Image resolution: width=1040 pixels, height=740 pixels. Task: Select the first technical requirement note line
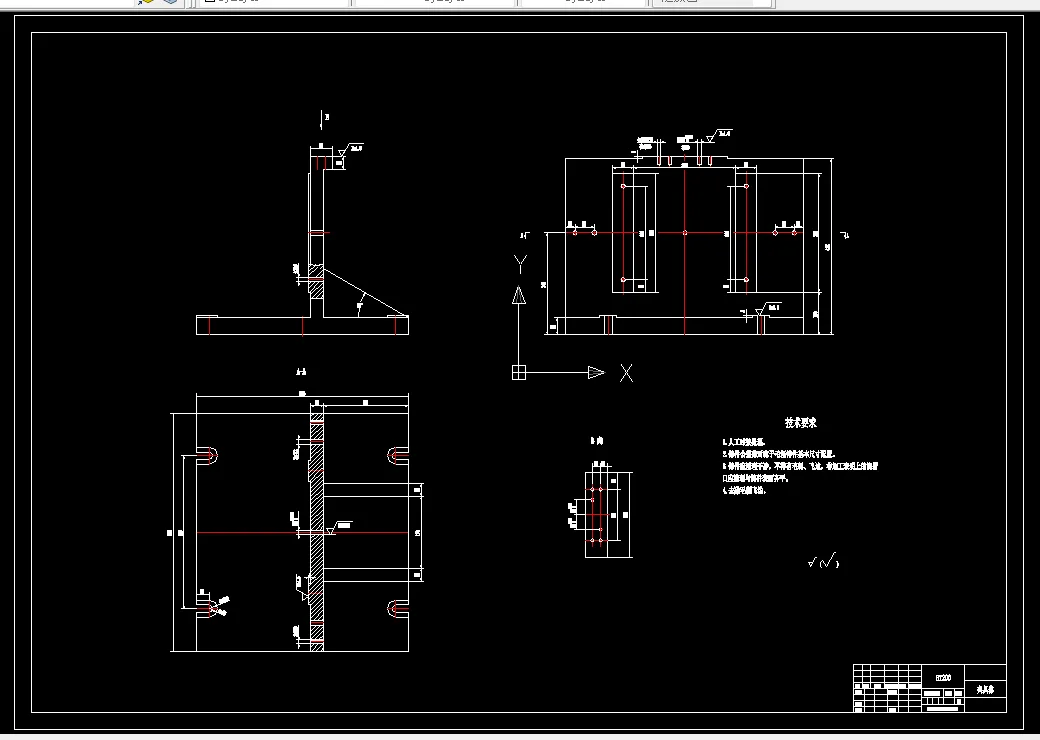tap(744, 442)
